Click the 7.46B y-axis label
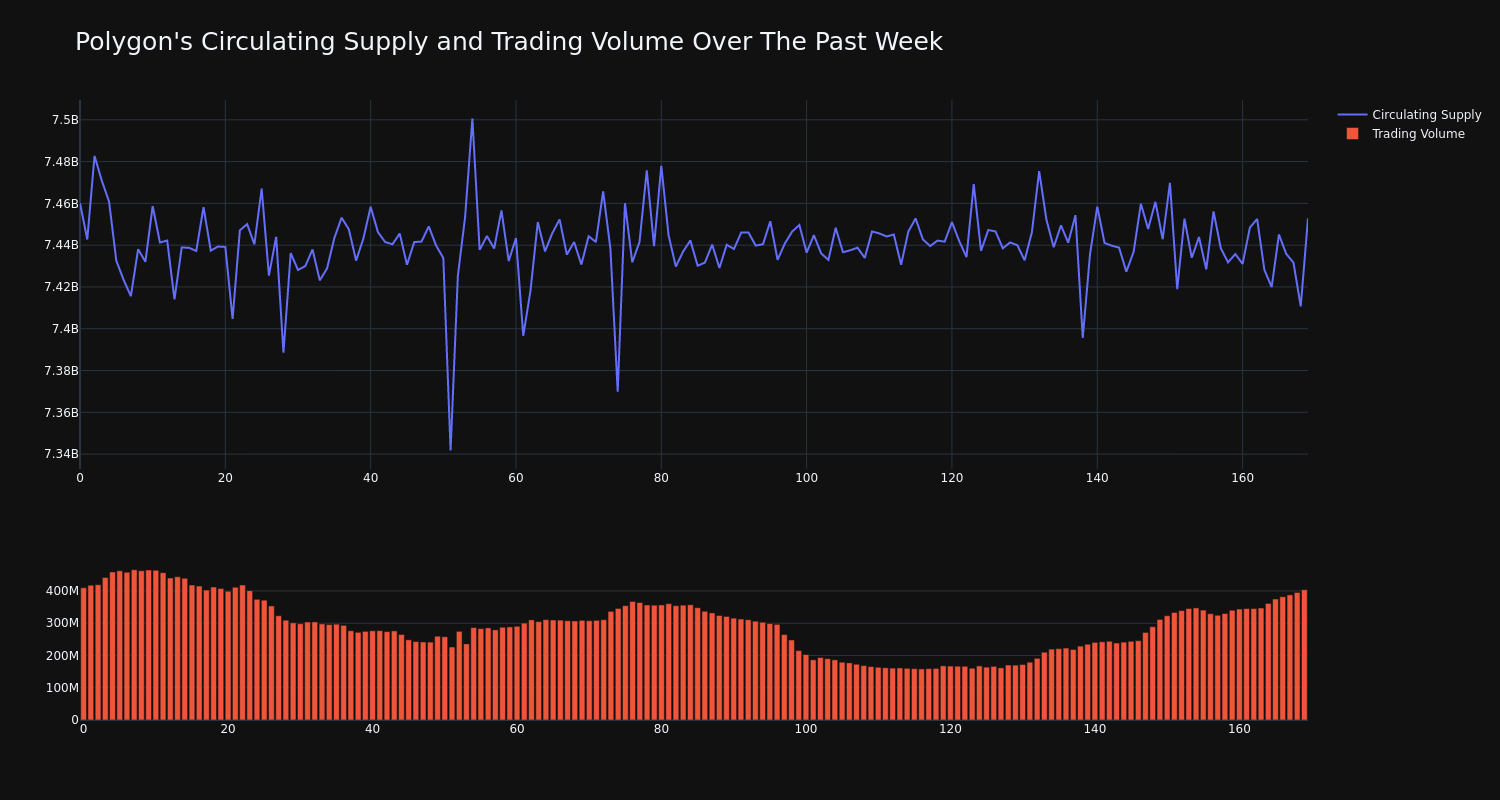The width and height of the screenshot is (1500, 800). click(61, 204)
